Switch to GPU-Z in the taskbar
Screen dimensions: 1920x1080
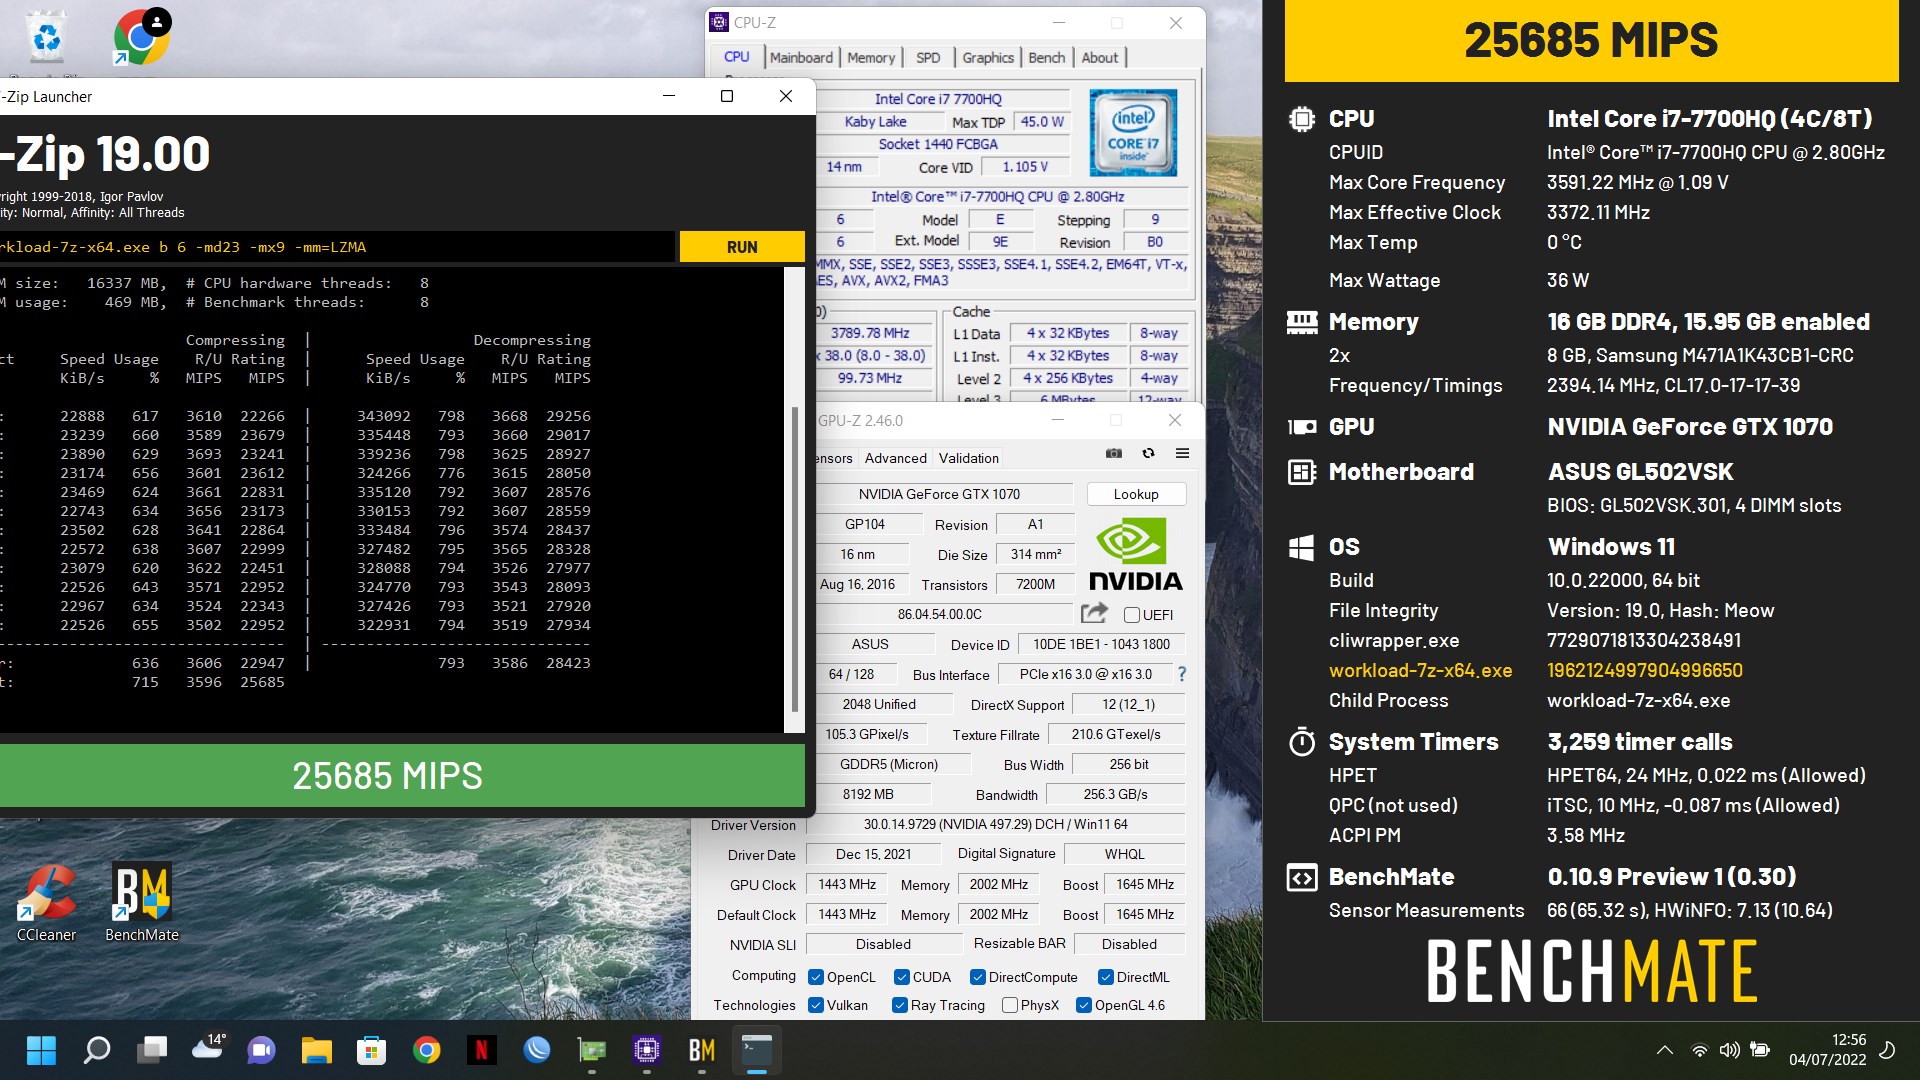point(592,1050)
